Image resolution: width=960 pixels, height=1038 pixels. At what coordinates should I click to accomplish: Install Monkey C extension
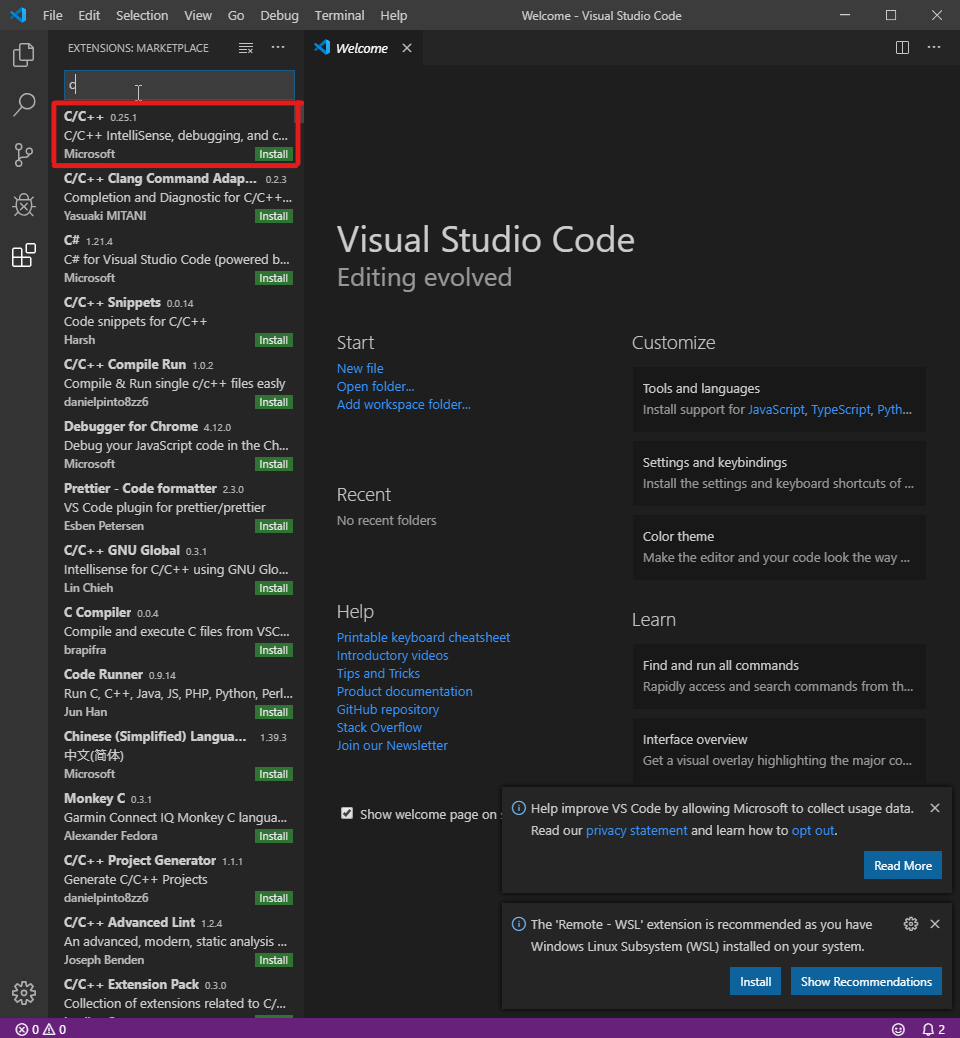click(273, 836)
